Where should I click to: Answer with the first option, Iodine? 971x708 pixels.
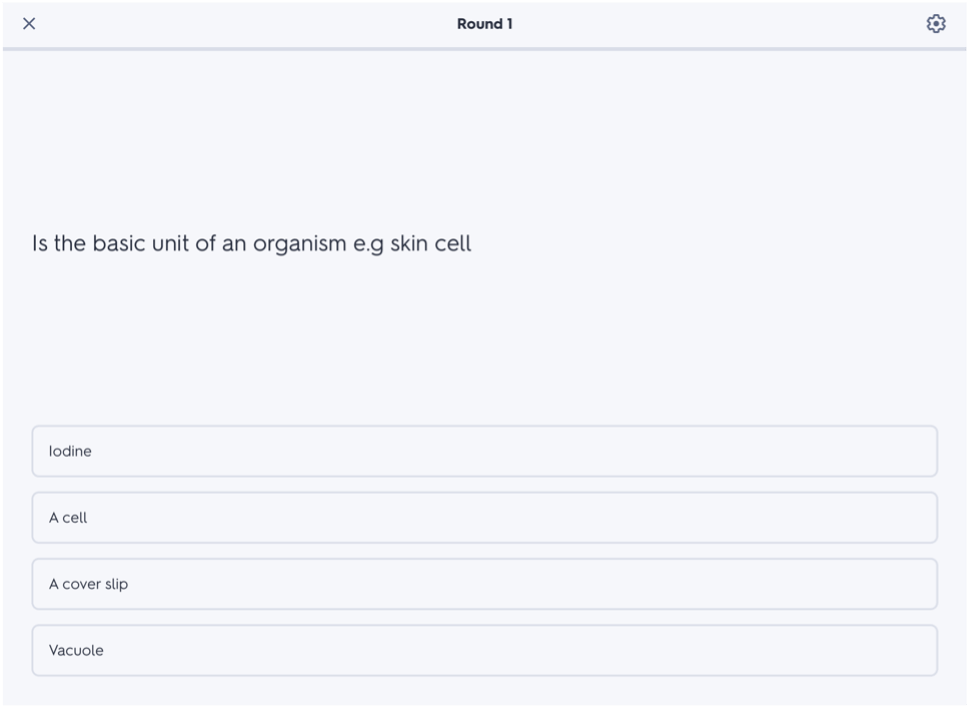point(484,451)
